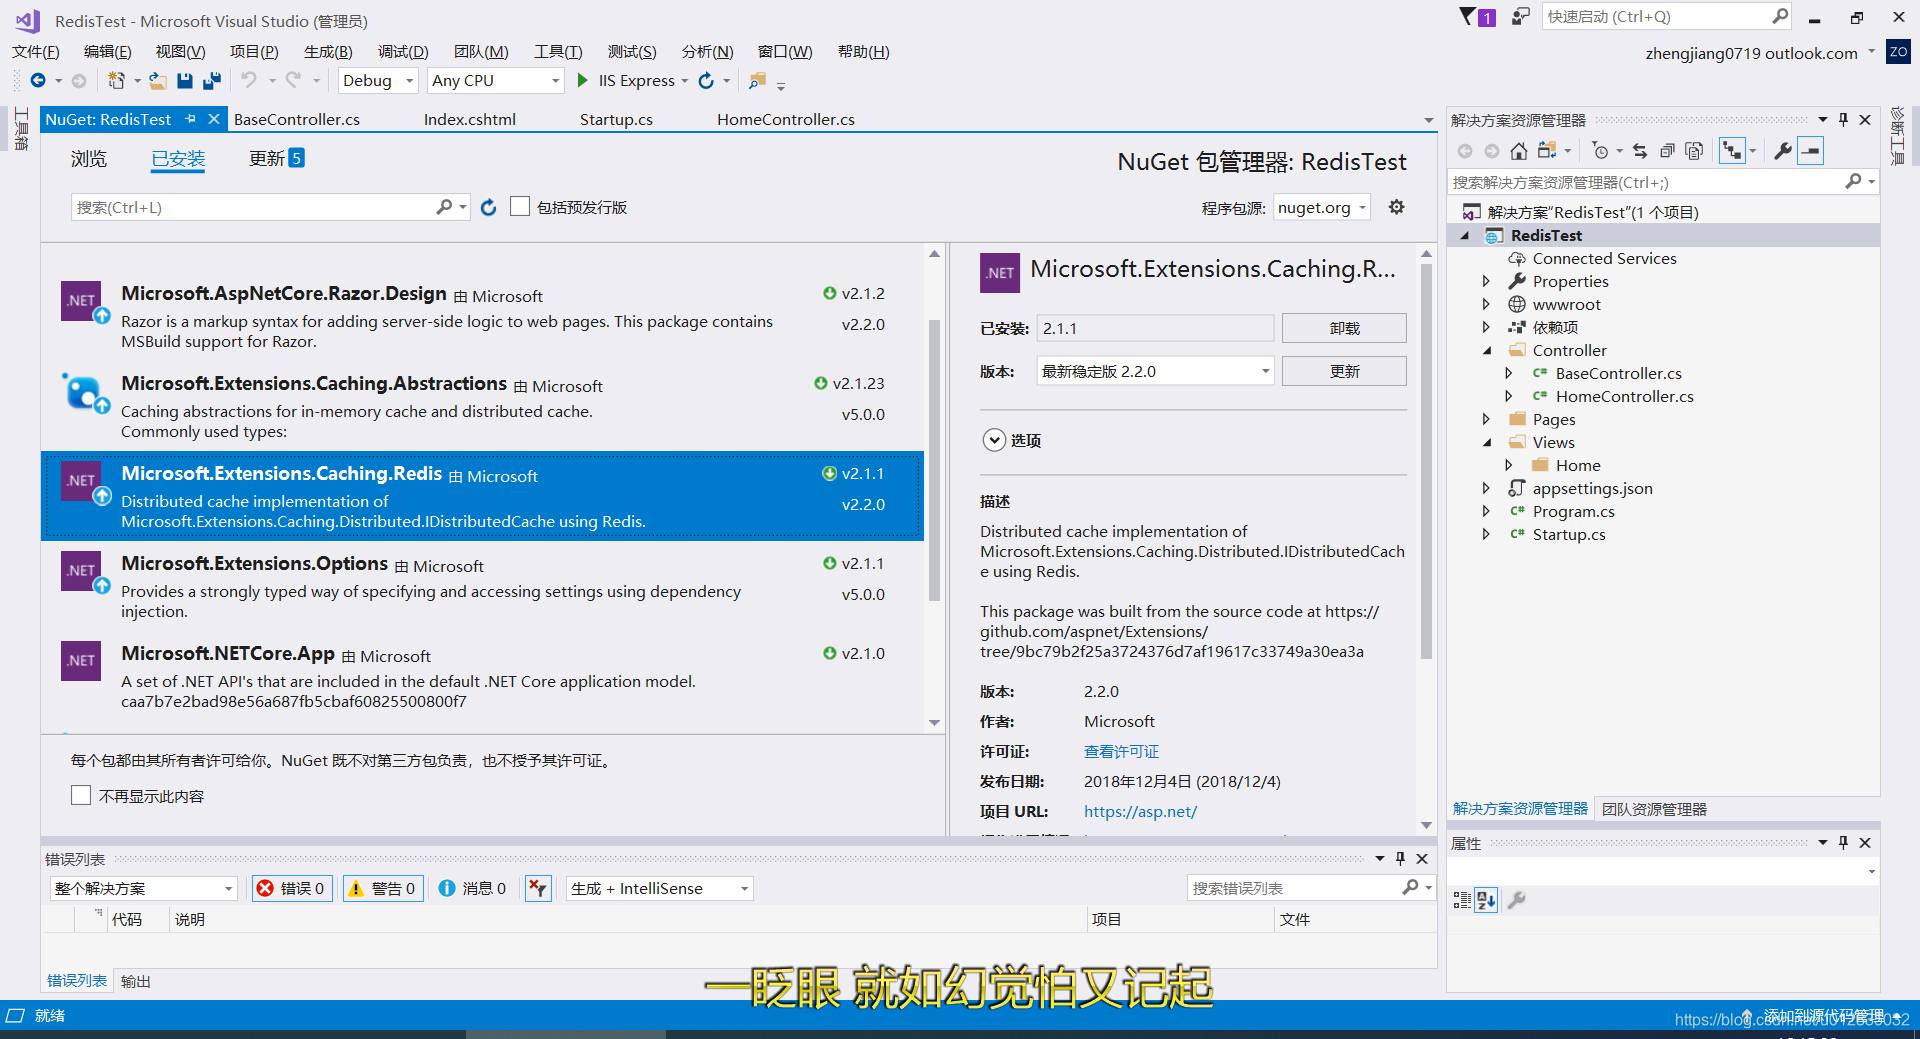Screen dimensions: 1920x1039
Task: Clear the error list filter icon
Action: (538, 888)
